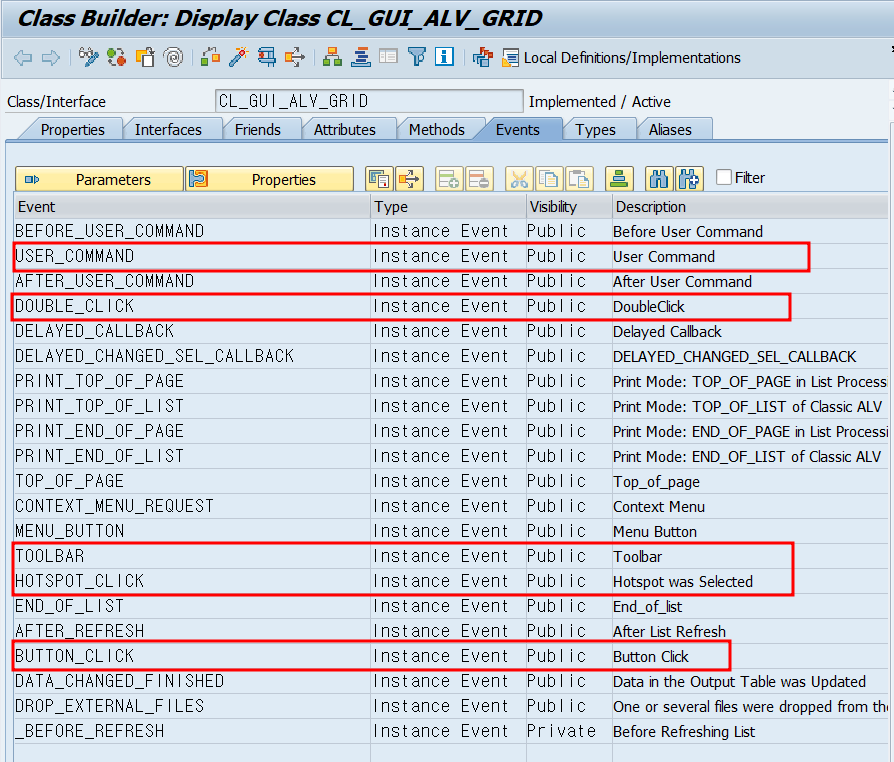
Task: Toggle Display/Change mode (glasses and pencil icon)
Action: (88, 57)
